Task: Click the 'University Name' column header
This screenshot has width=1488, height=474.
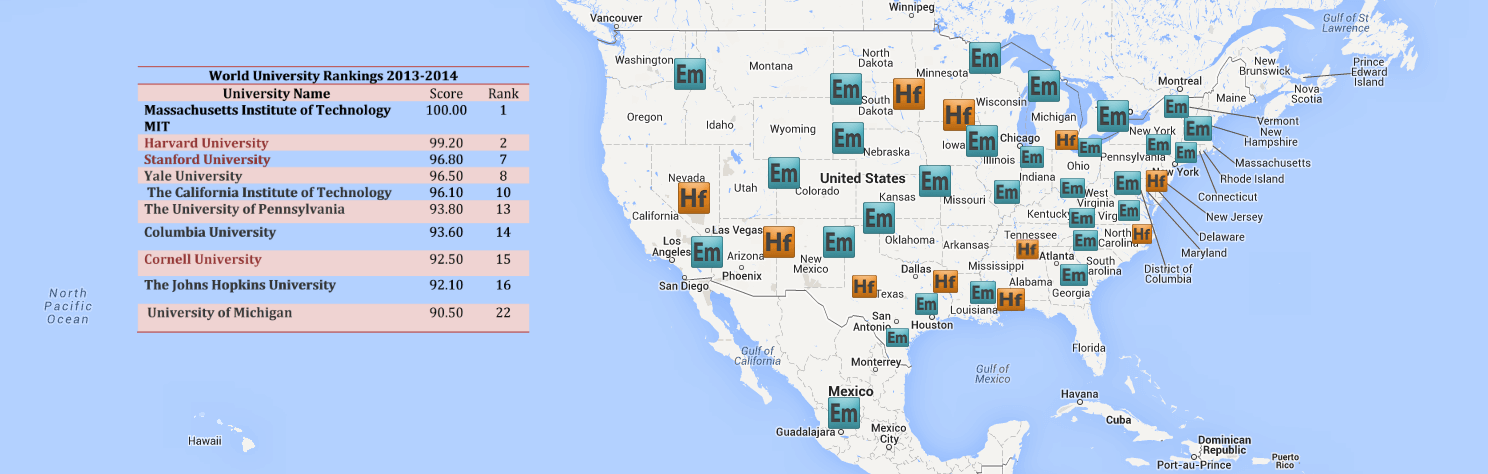Action: [276, 93]
